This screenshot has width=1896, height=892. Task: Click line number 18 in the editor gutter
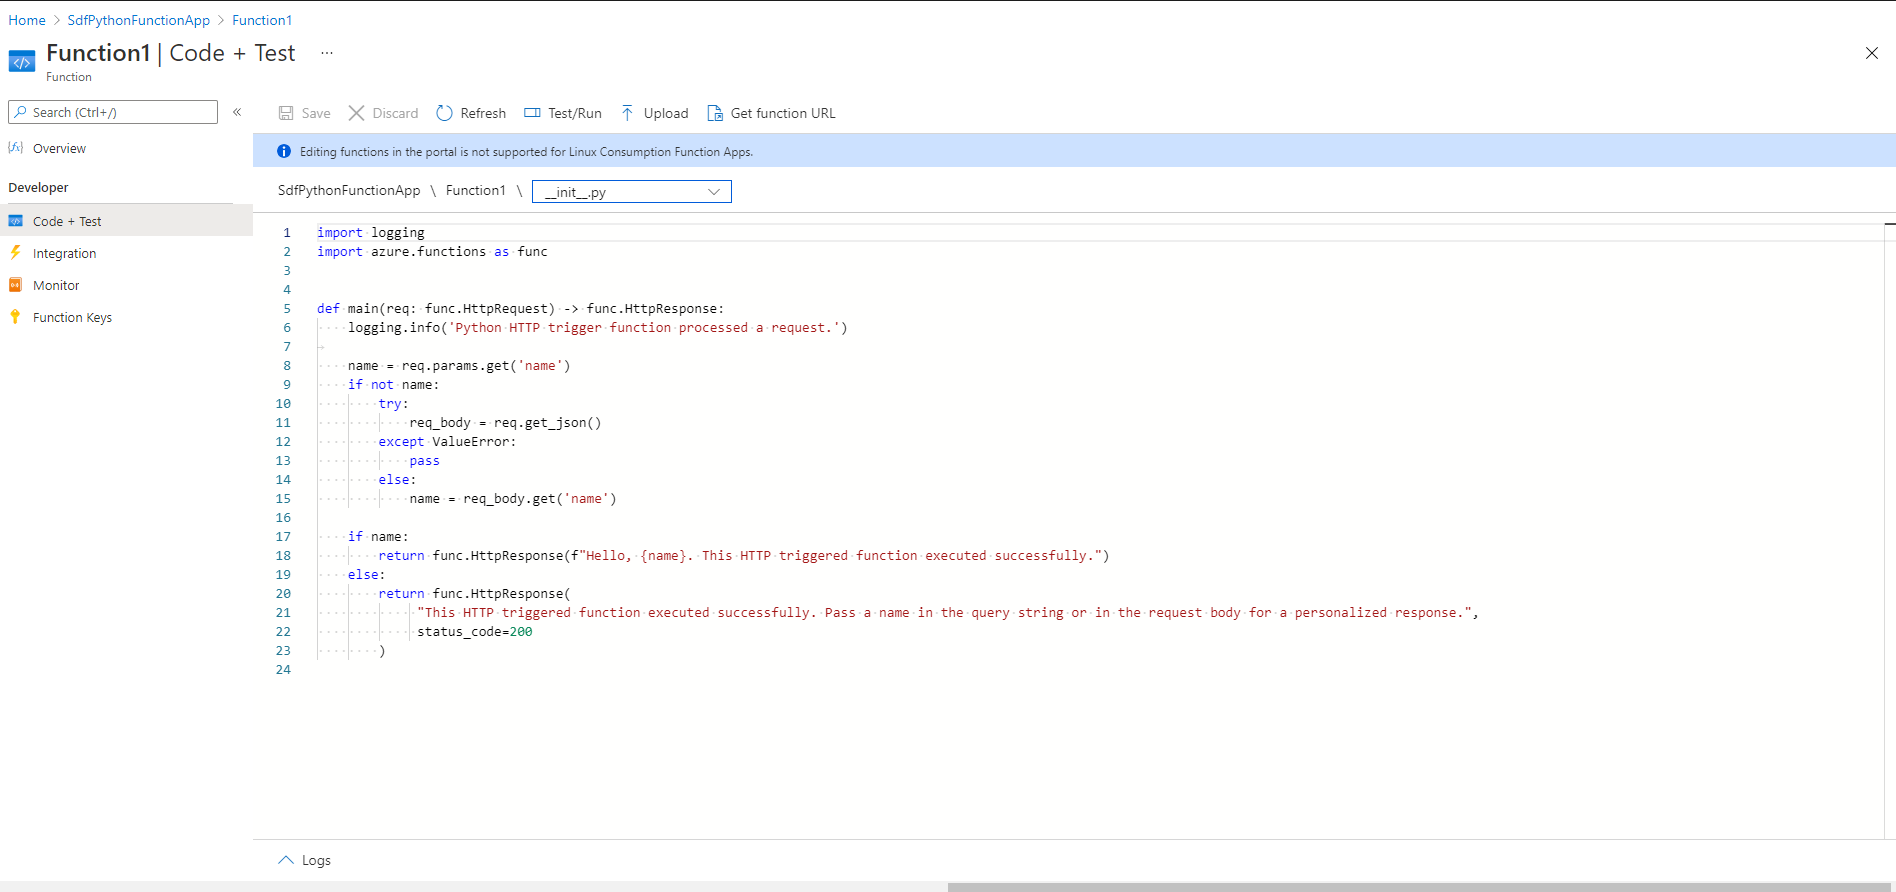tap(283, 555)
